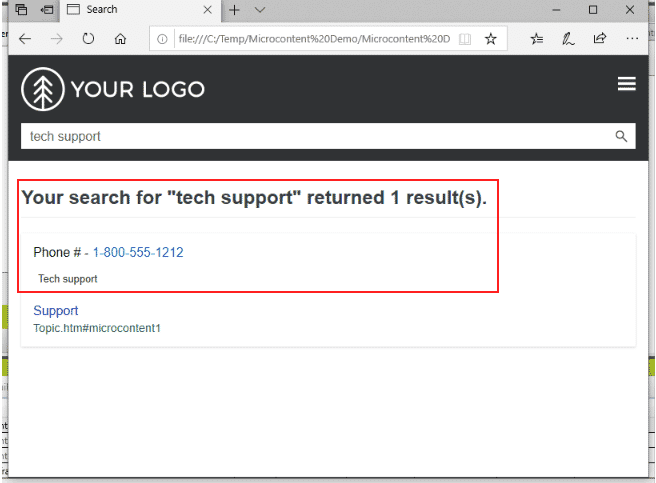Open the browser home page
656x483 pixels.
(x=120, y=39)
